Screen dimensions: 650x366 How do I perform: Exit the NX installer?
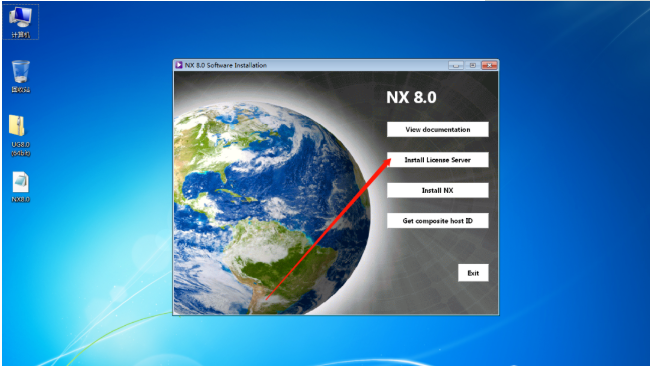[473, 273]
